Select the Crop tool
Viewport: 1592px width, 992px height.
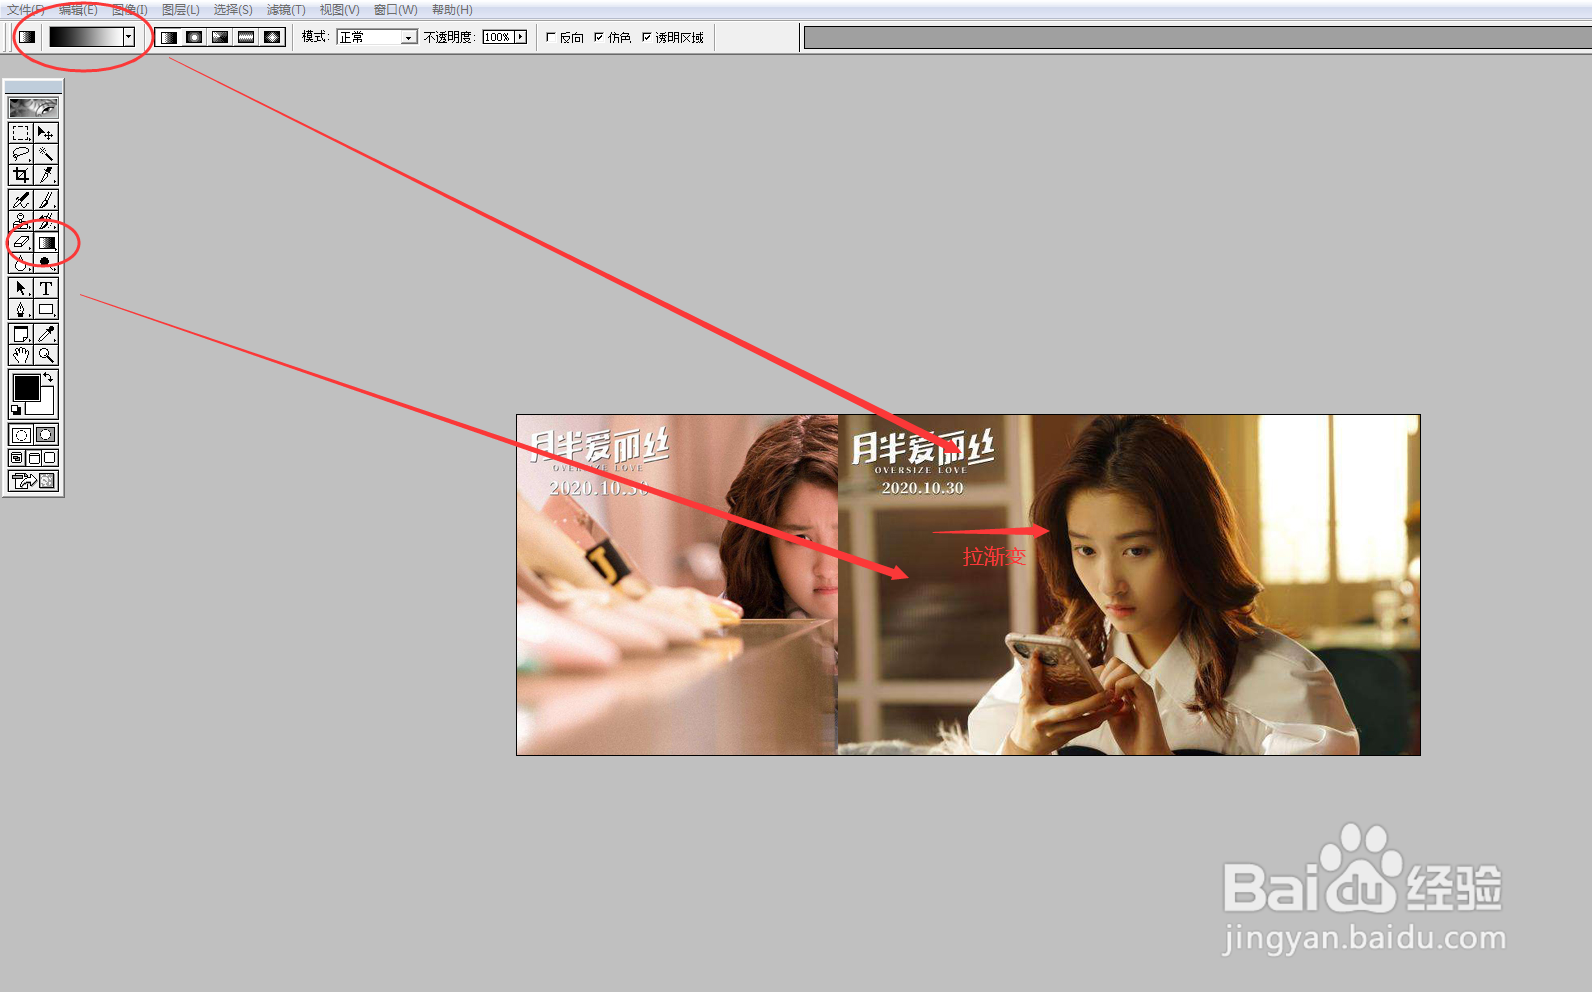[x=21, y=175]
